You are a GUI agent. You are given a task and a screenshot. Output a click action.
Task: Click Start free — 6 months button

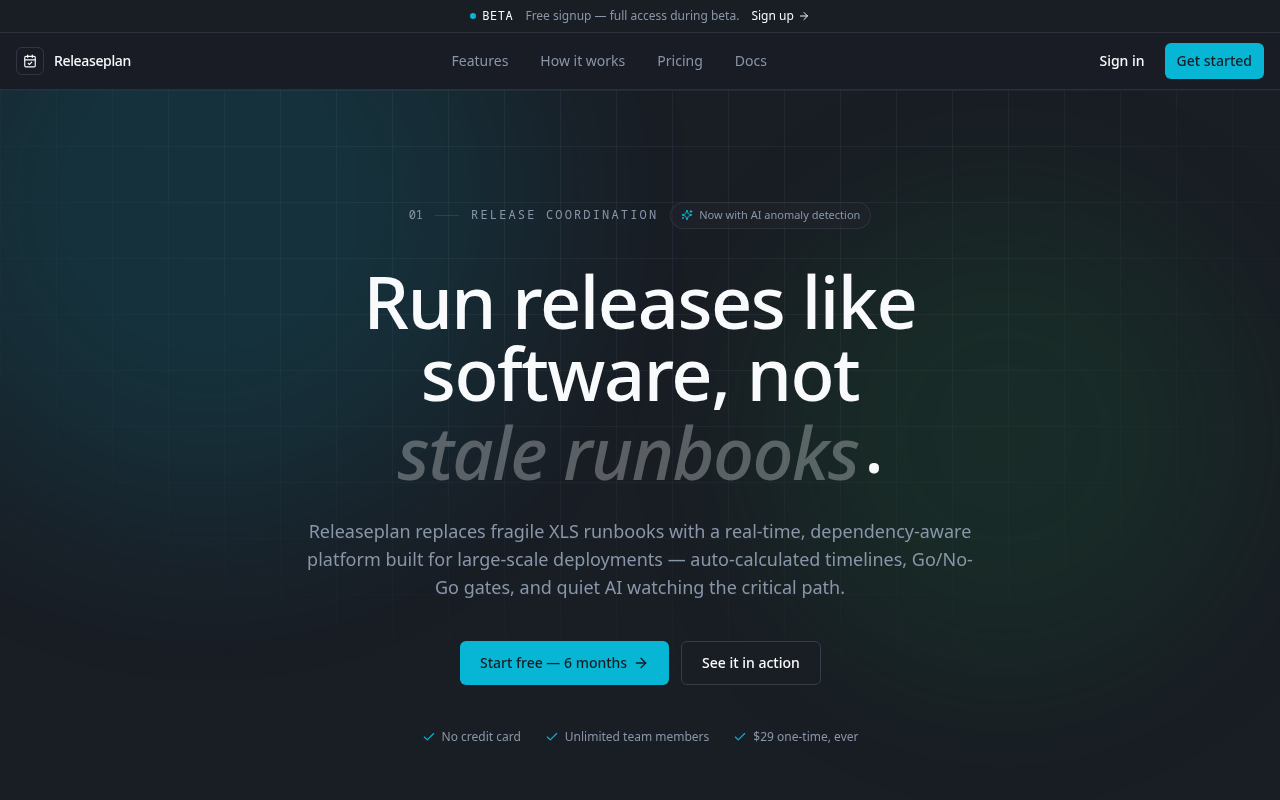pyautogui.click(x=564, y=663)
